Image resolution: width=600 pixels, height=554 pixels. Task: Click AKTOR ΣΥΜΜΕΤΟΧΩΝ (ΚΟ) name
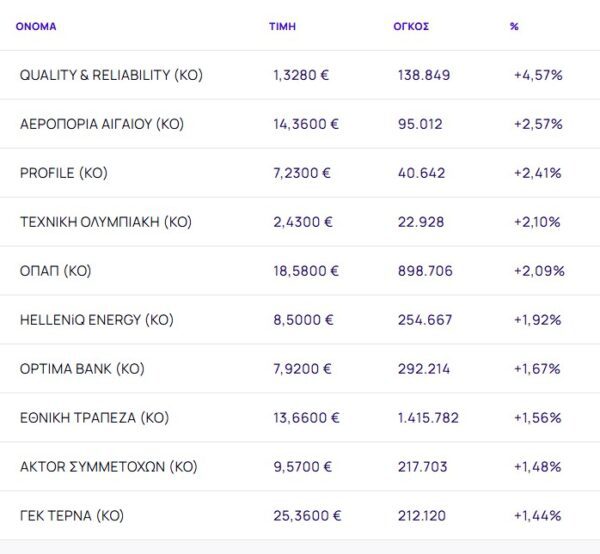(109, 467)
